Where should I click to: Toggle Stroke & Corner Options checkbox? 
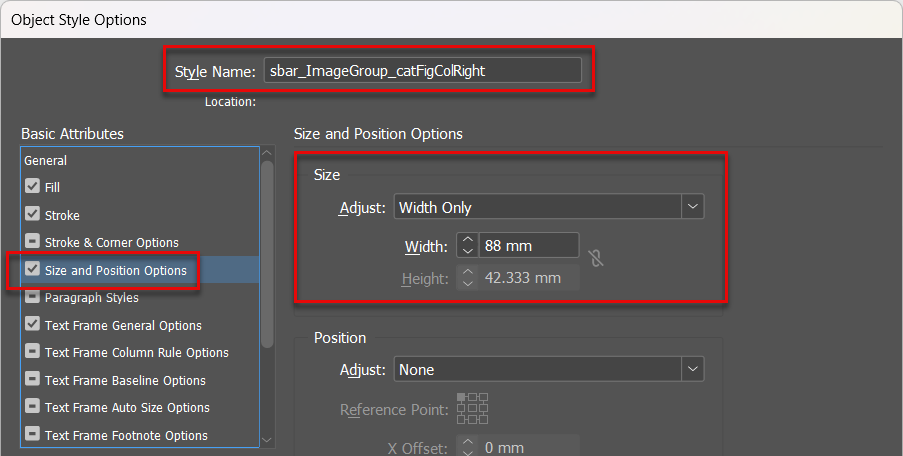coord(32,241)
